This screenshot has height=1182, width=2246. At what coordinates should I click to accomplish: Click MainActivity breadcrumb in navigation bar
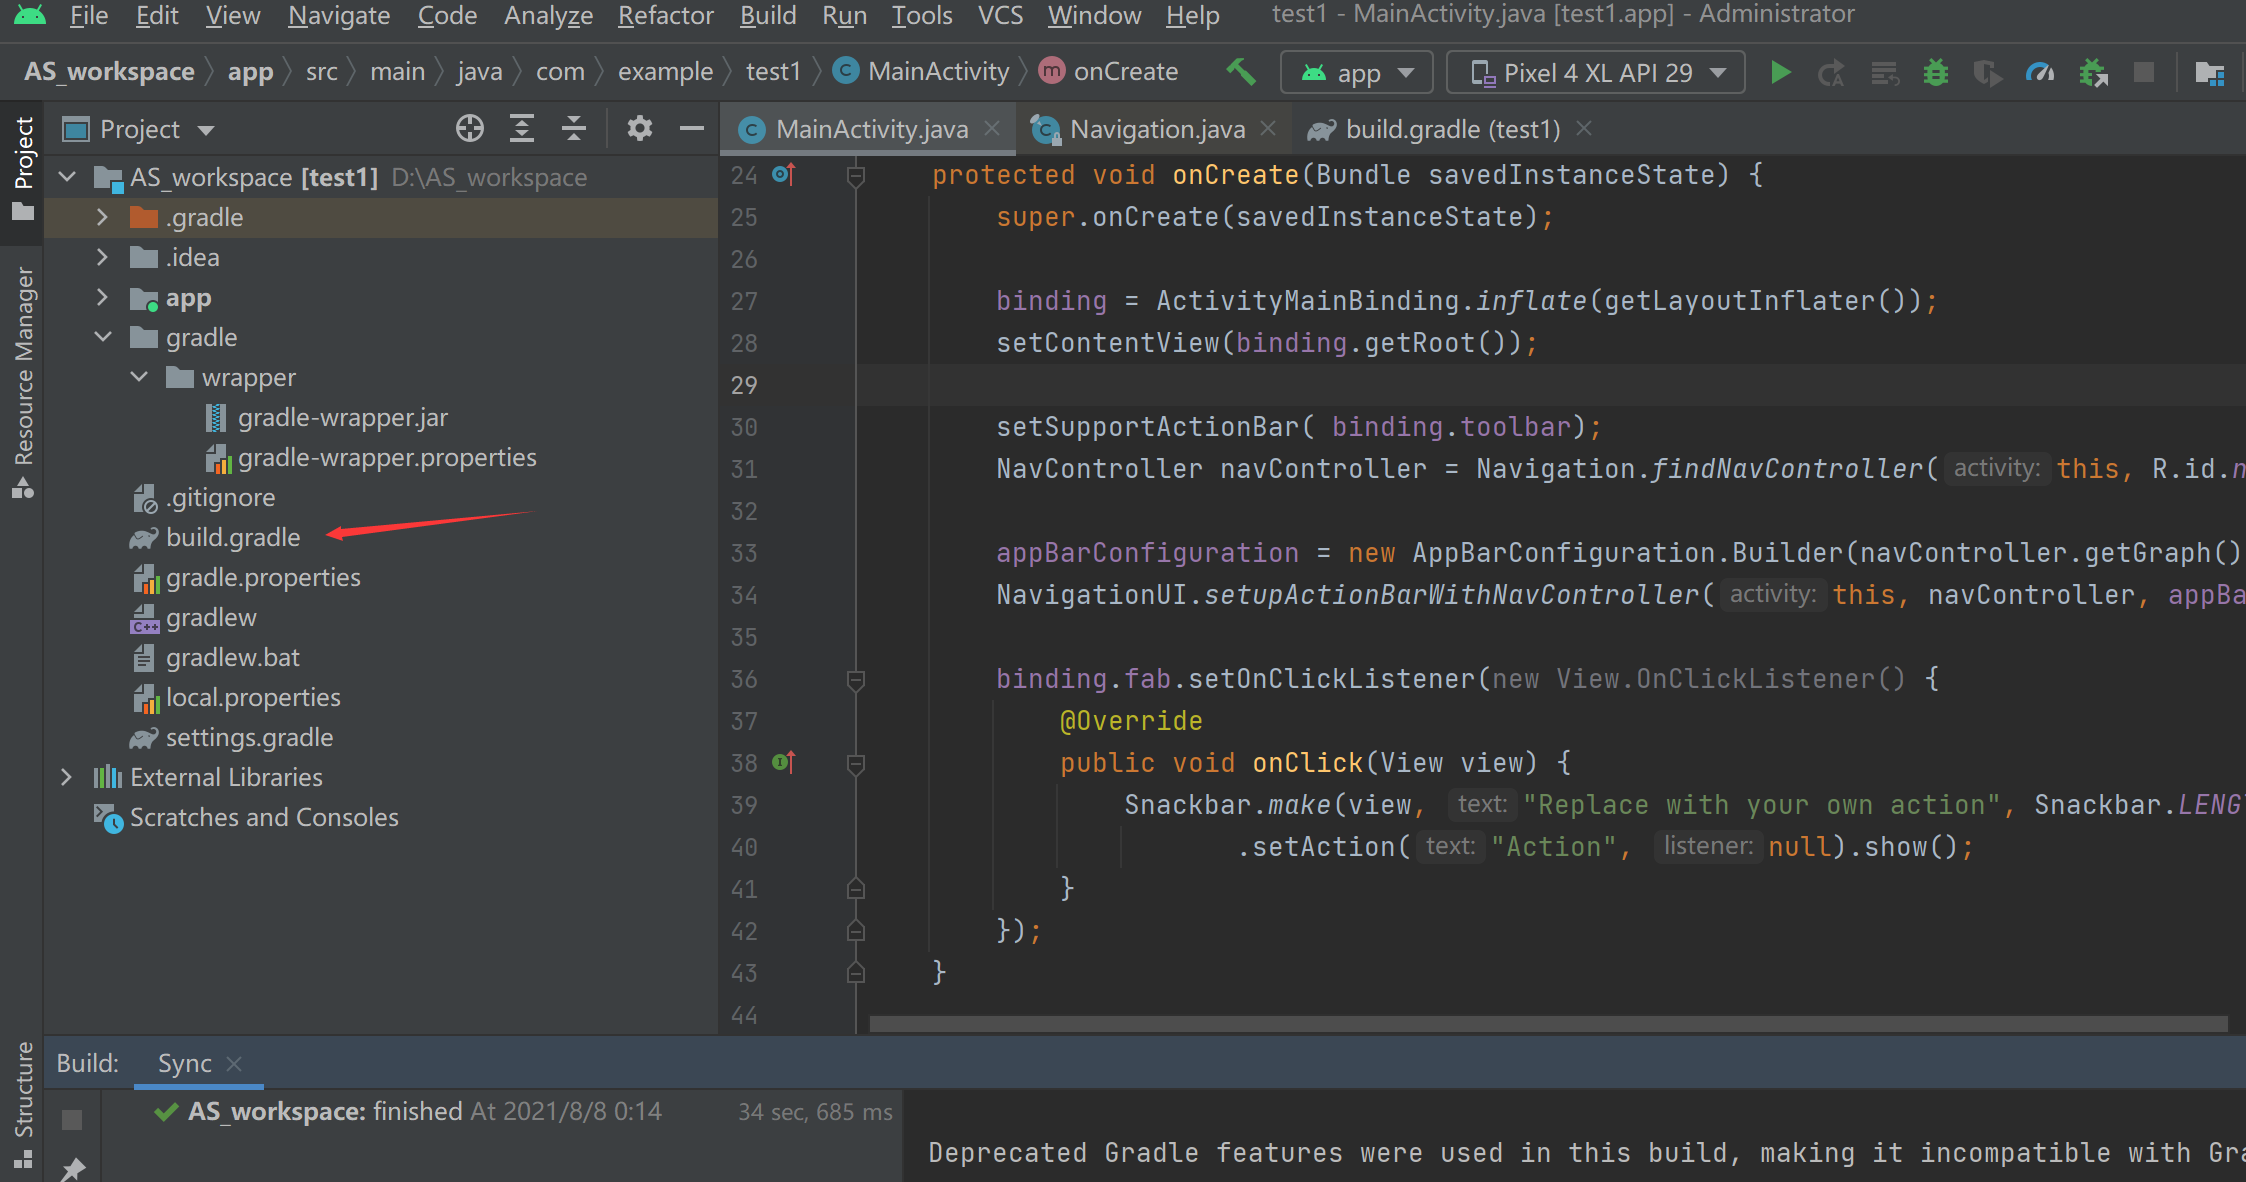(921, 72)
